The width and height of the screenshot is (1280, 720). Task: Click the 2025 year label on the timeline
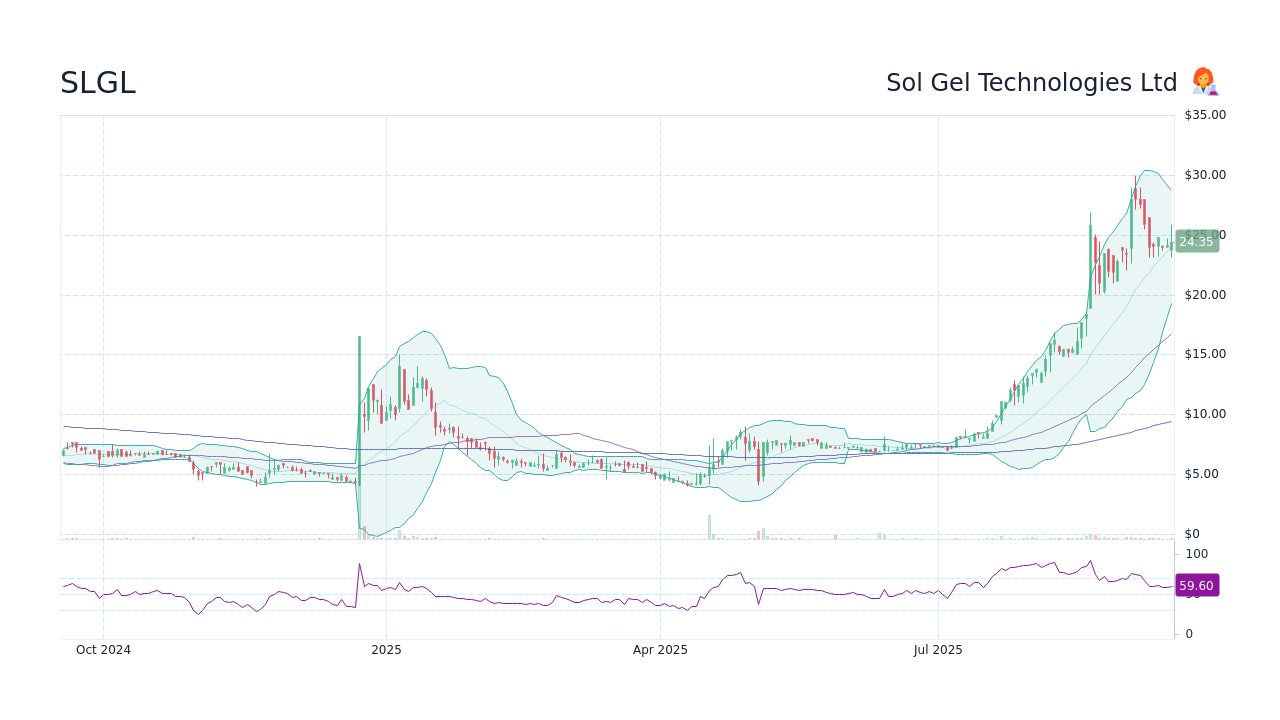click(386, 649)
